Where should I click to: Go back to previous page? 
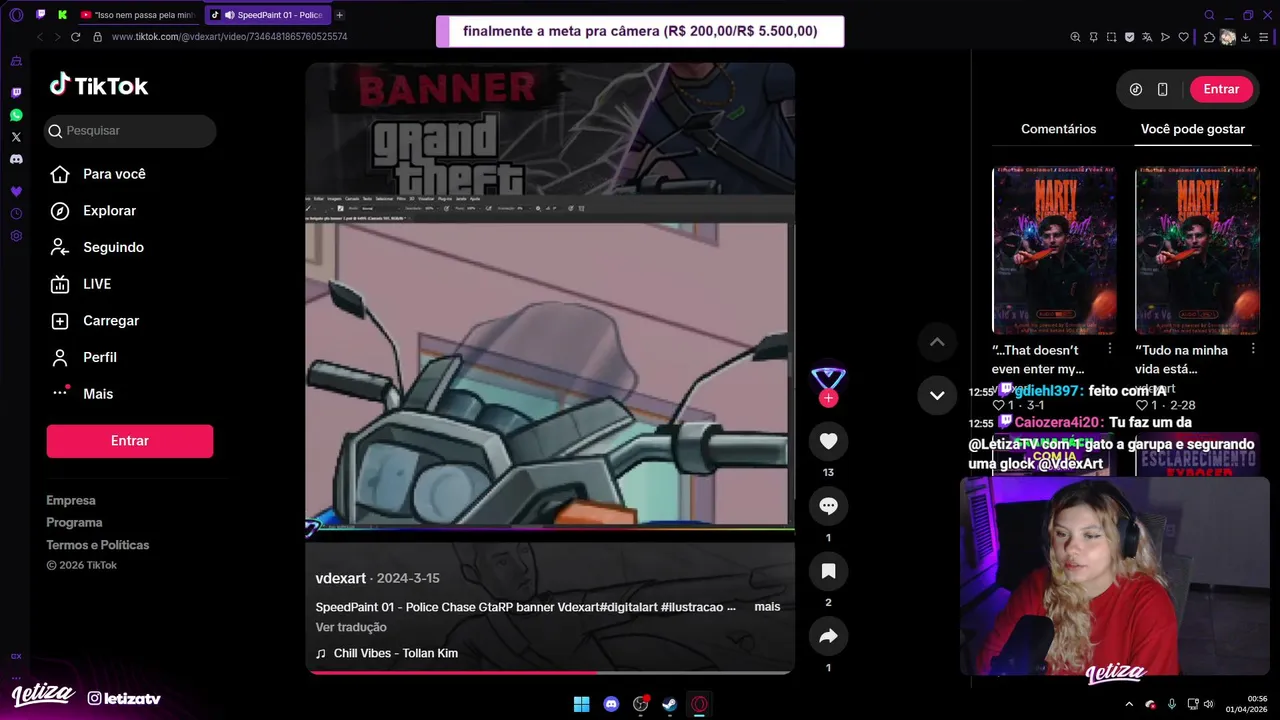40,37
